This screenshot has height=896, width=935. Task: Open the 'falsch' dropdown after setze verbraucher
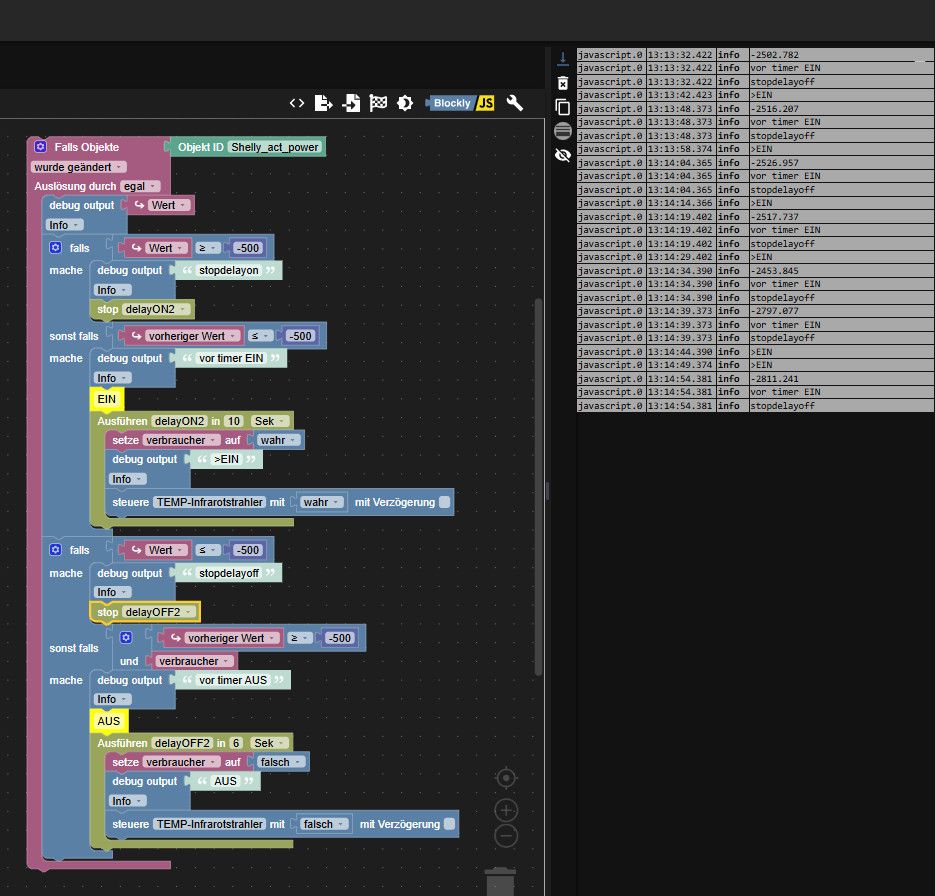pos(280,762)
